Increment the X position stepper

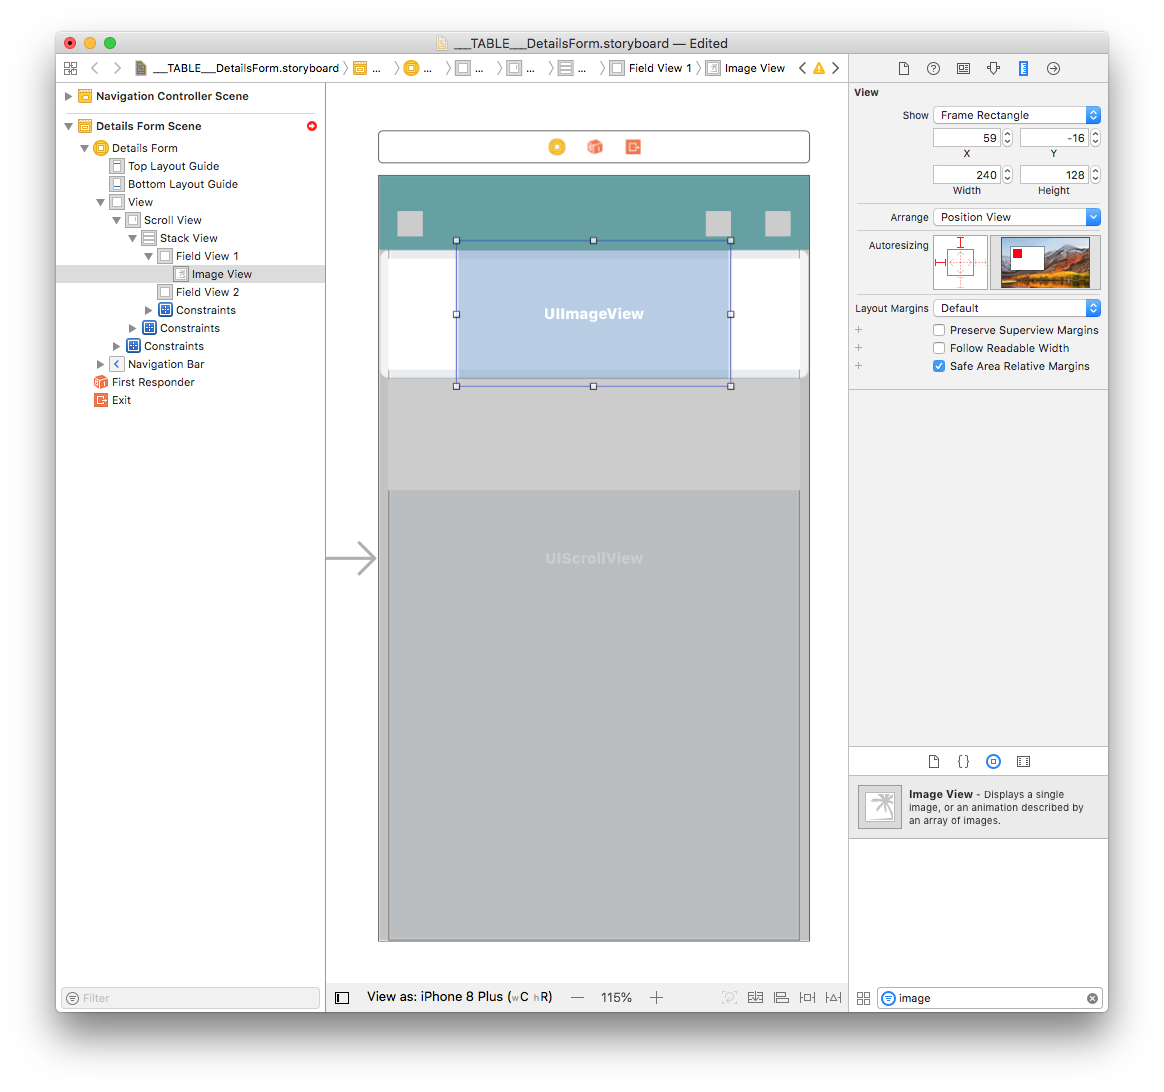click(1007, 134)
